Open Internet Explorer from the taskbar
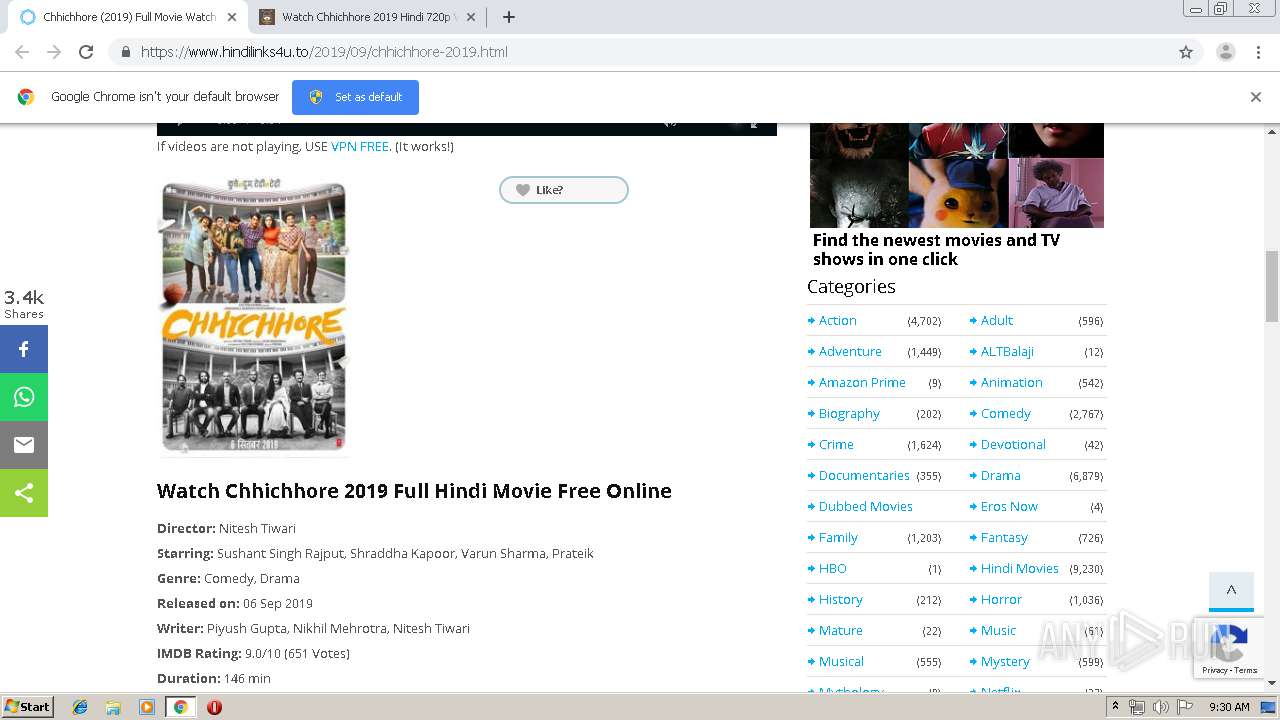 [80, 707]
